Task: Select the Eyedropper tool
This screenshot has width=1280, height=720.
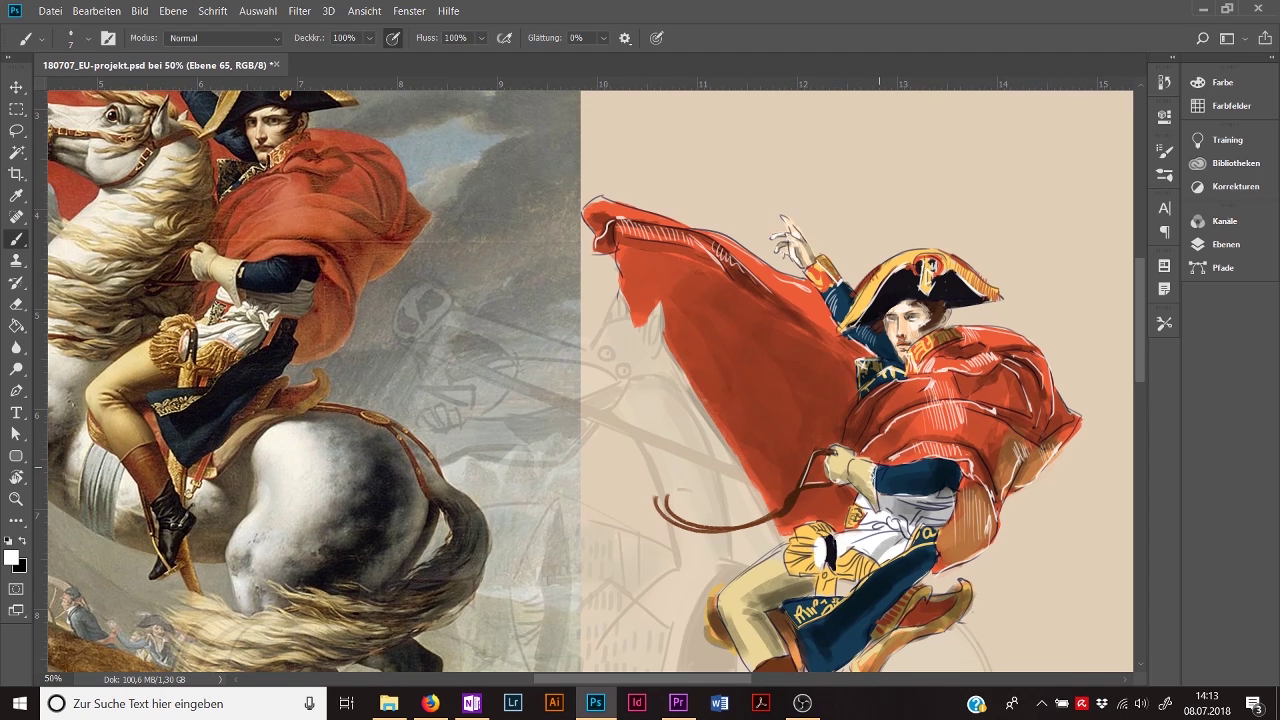Action: tap(16, 196)
